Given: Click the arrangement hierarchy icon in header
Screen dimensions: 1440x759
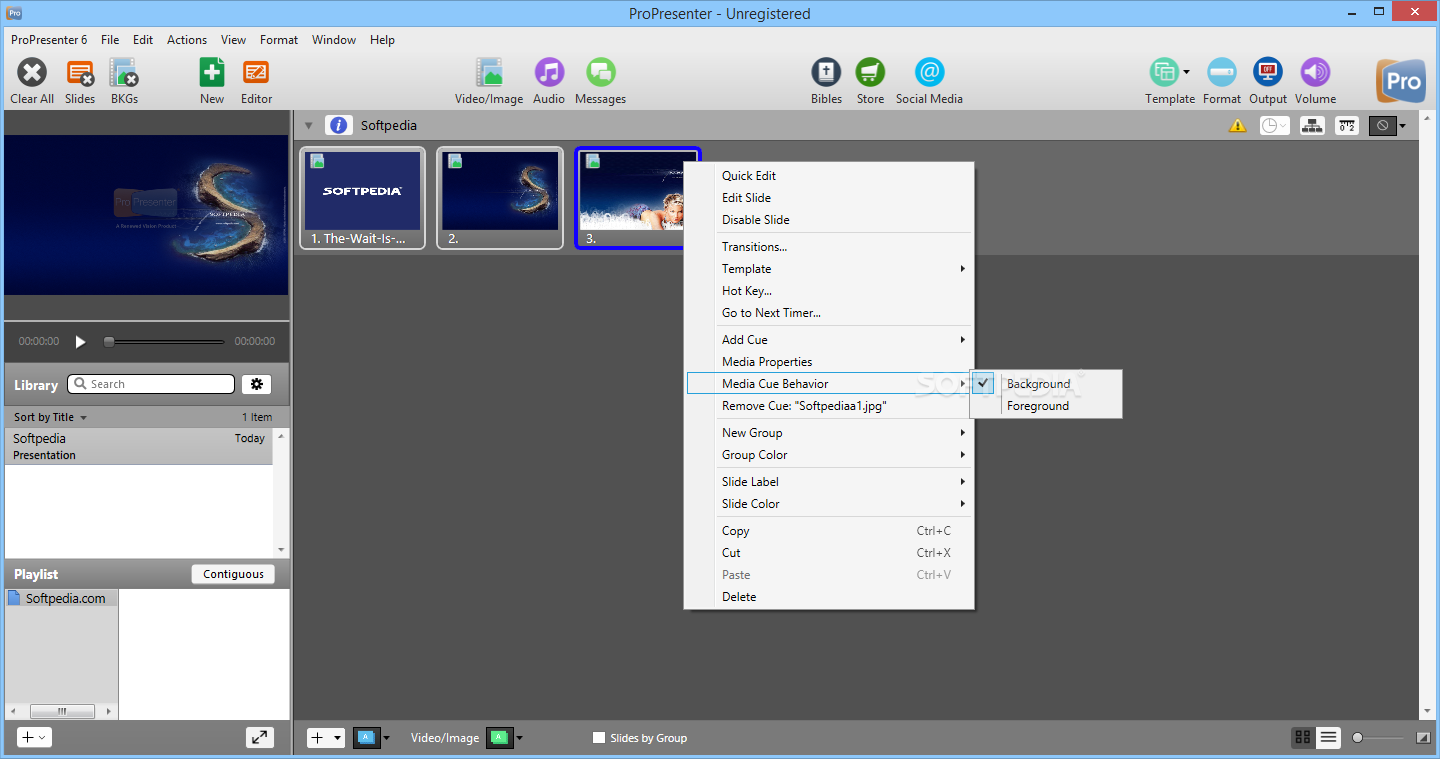Looking at the screenshot, I should point(1313,126).
